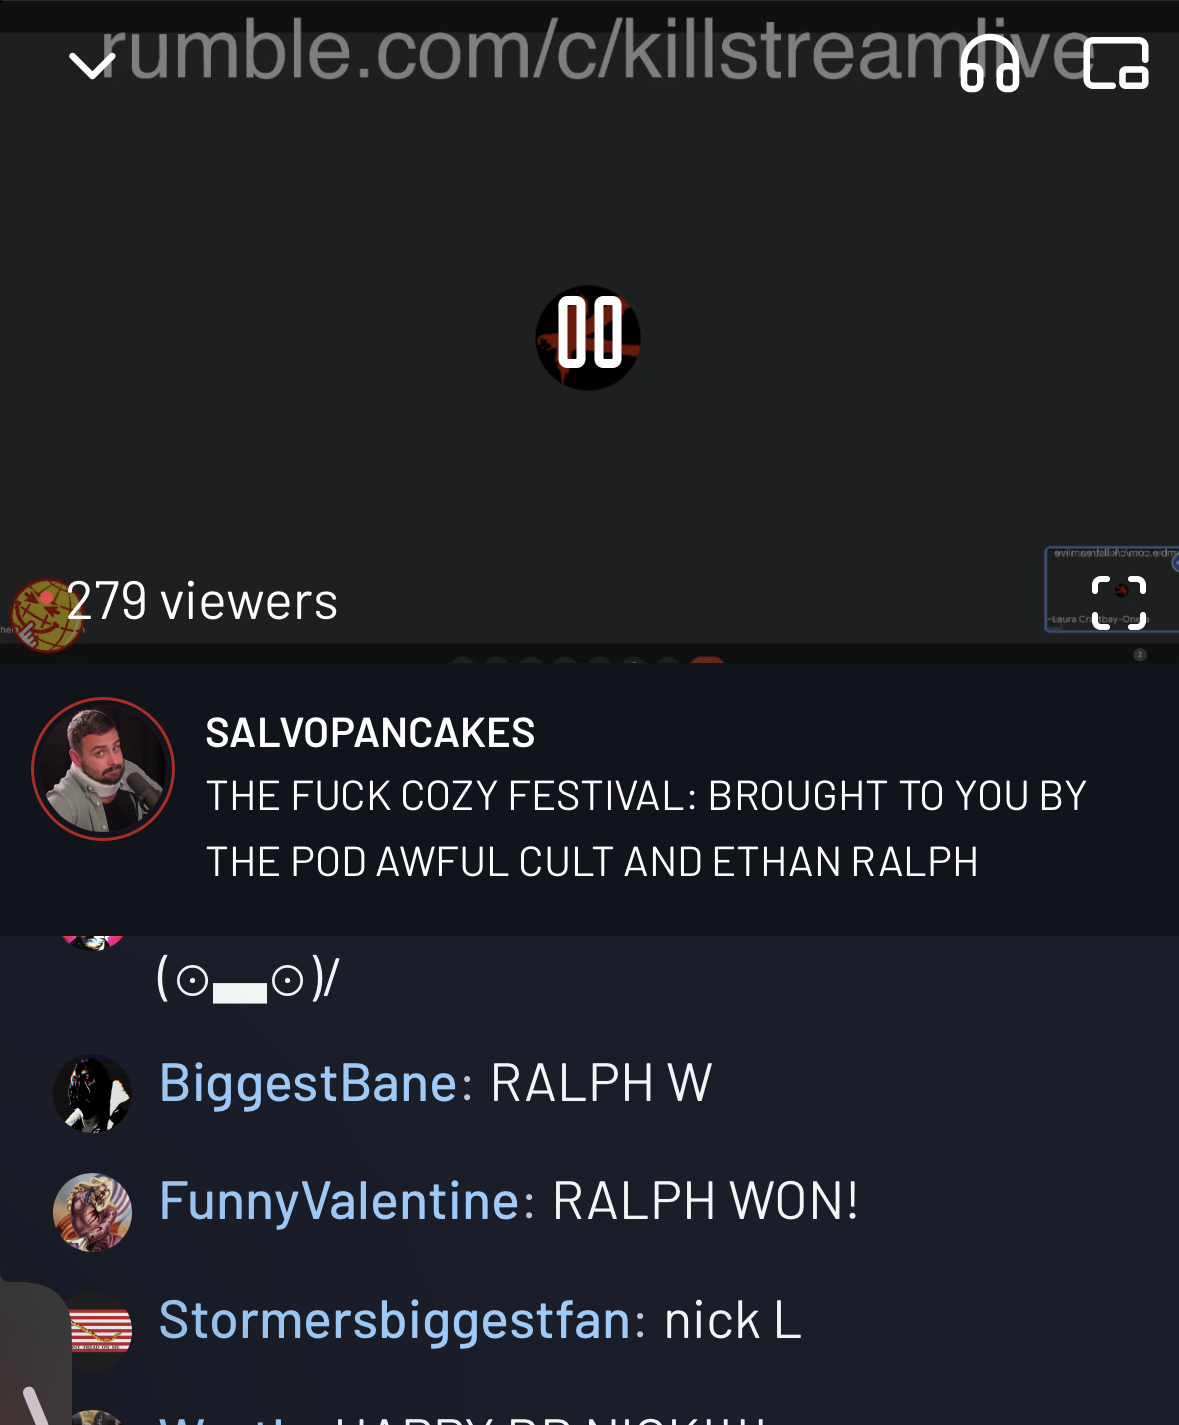The height and width of the screenshot is (1425, 1179).
Task: Tap the BiggestBane chat avatar
Action: pyautogui.click(x=92, y=1094)
